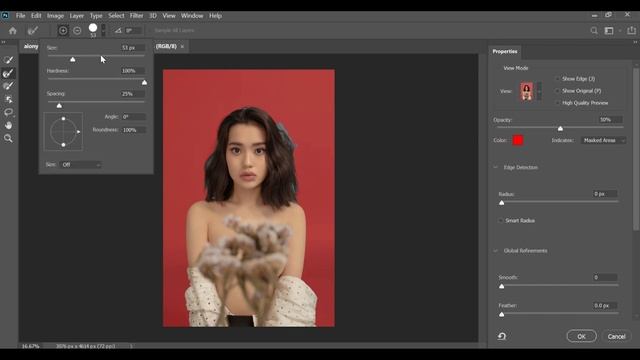Open the brush options dropdown arrow beside preview

pyautogui.click(x=103, y=30)
